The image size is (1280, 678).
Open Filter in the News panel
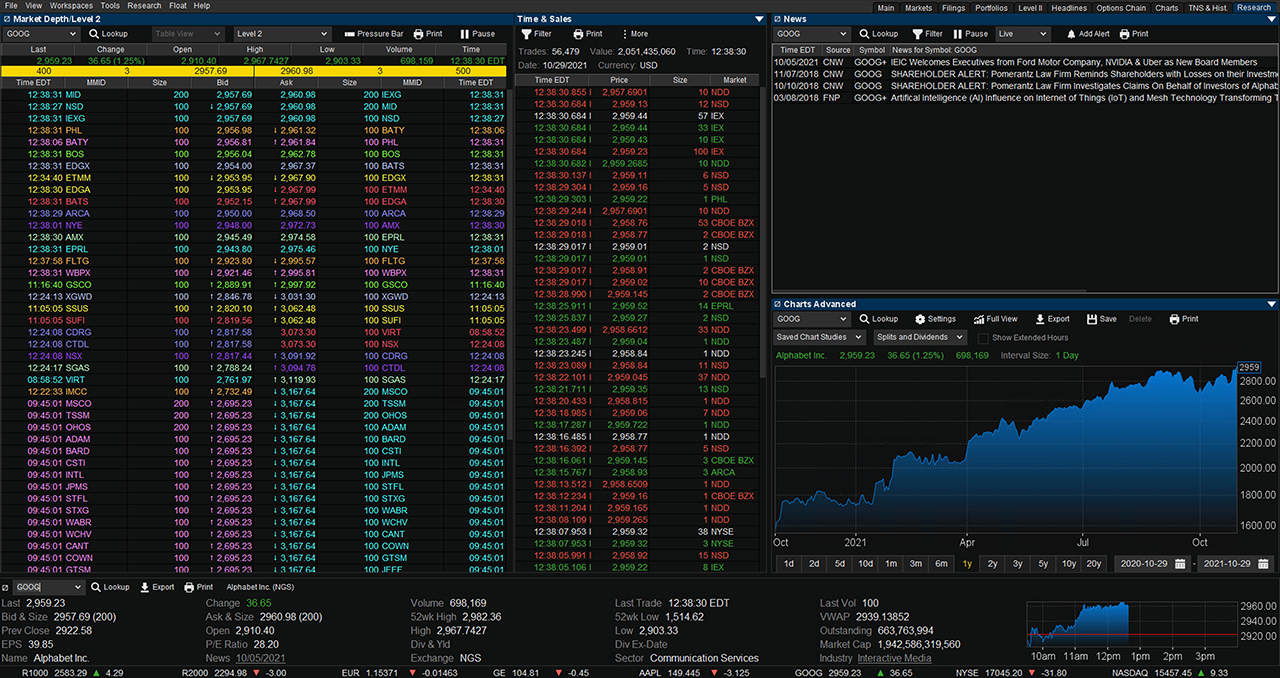tap(928, 33)
